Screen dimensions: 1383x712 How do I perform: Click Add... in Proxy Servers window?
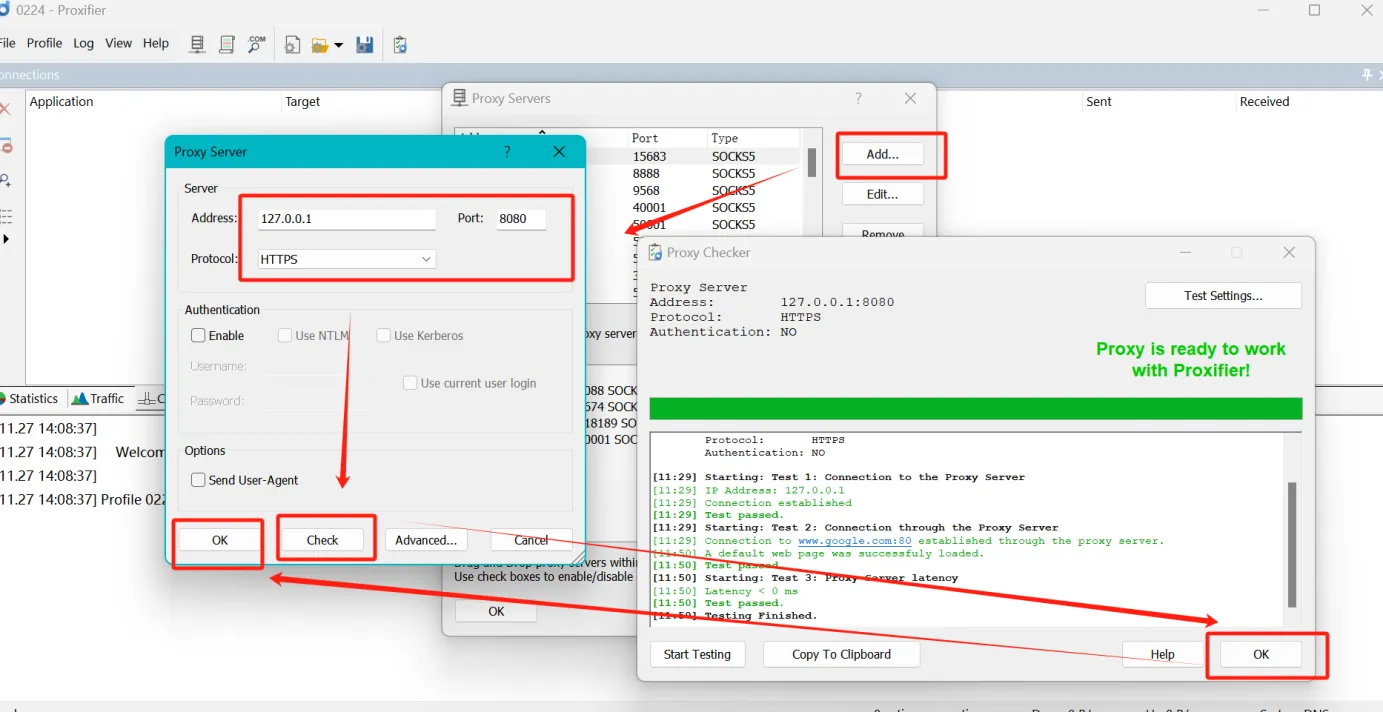882,154
